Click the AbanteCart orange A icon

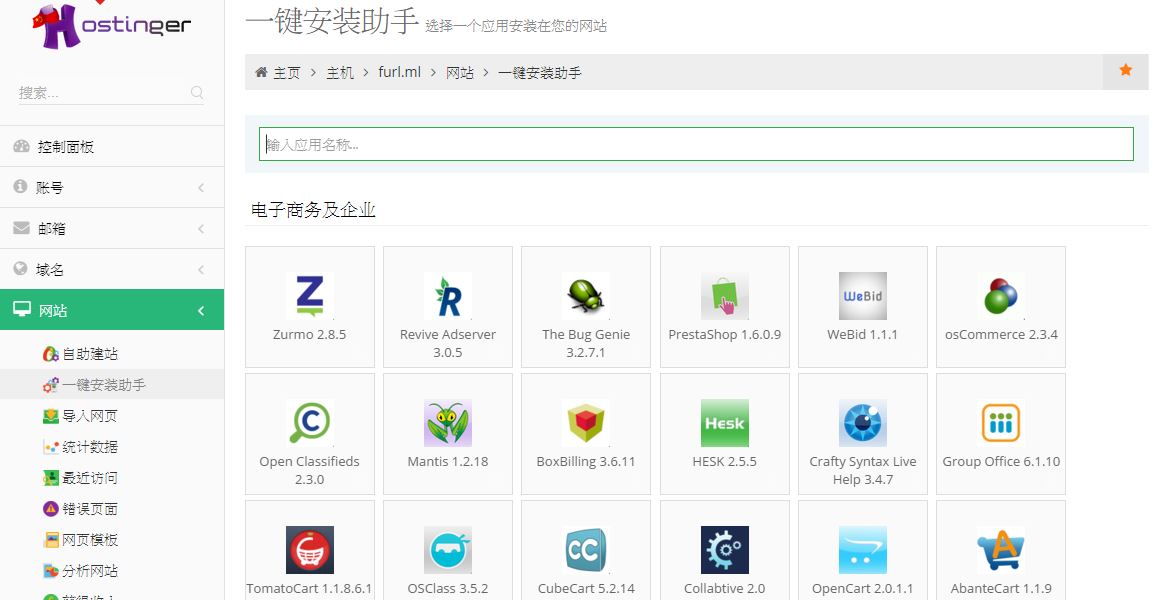coord(1001,550)
